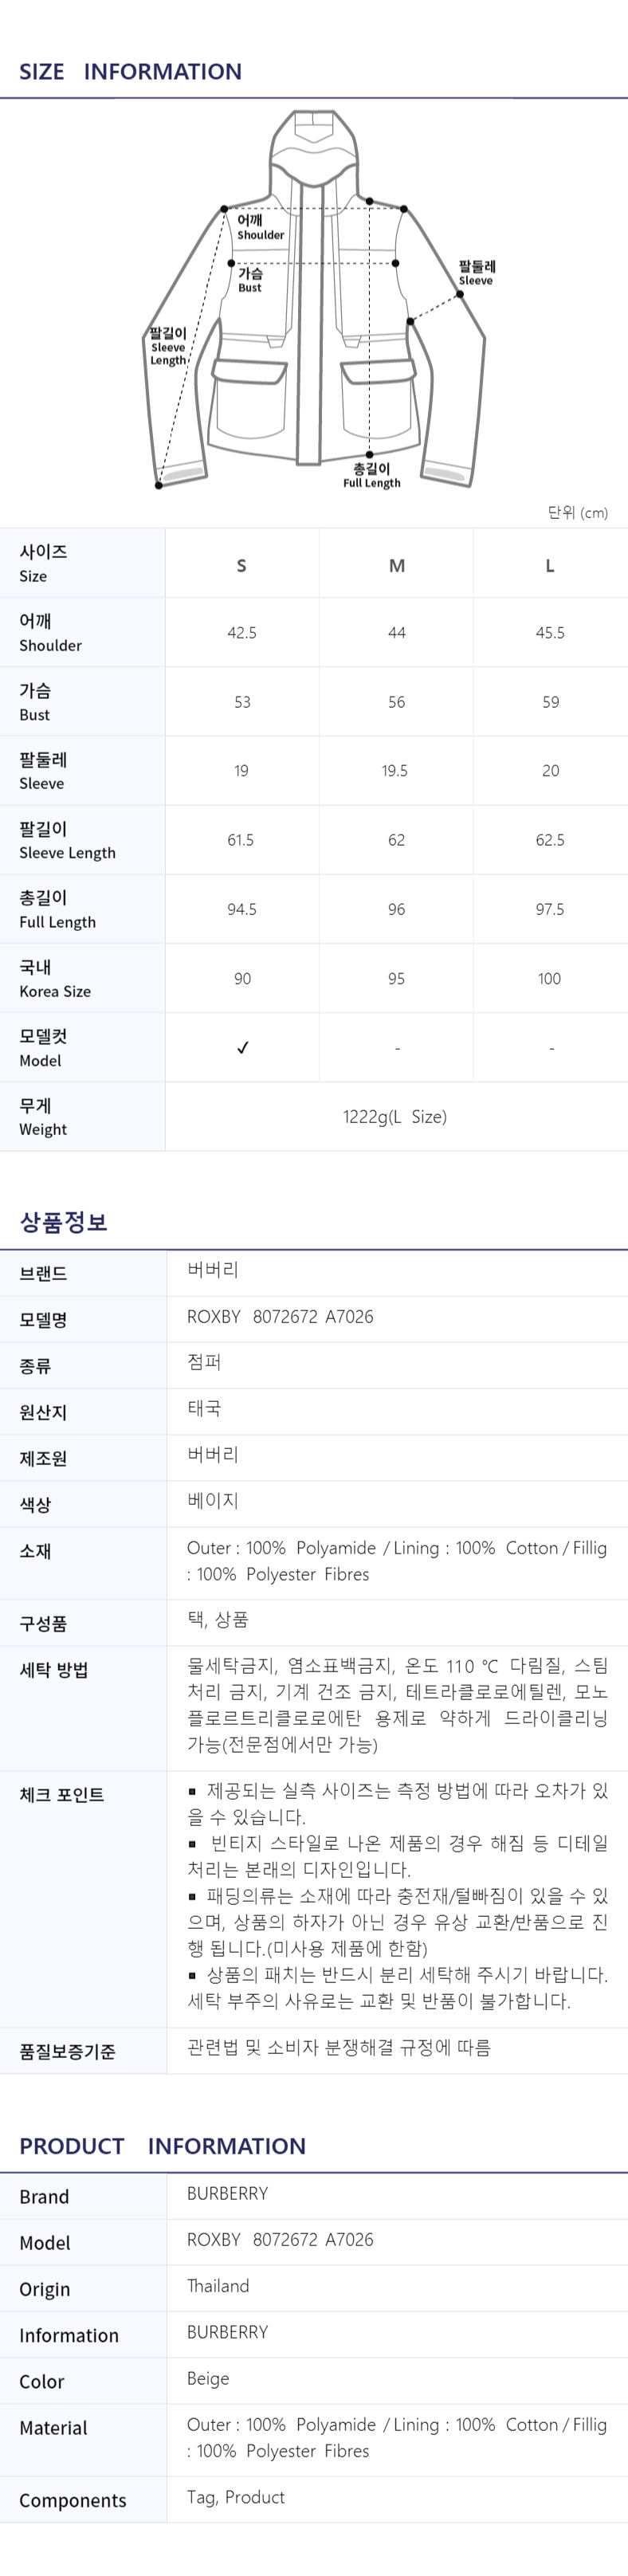Click the Sleeve Length label on diagram
This screenshot has height=2576, width=628.
point(168,346)
